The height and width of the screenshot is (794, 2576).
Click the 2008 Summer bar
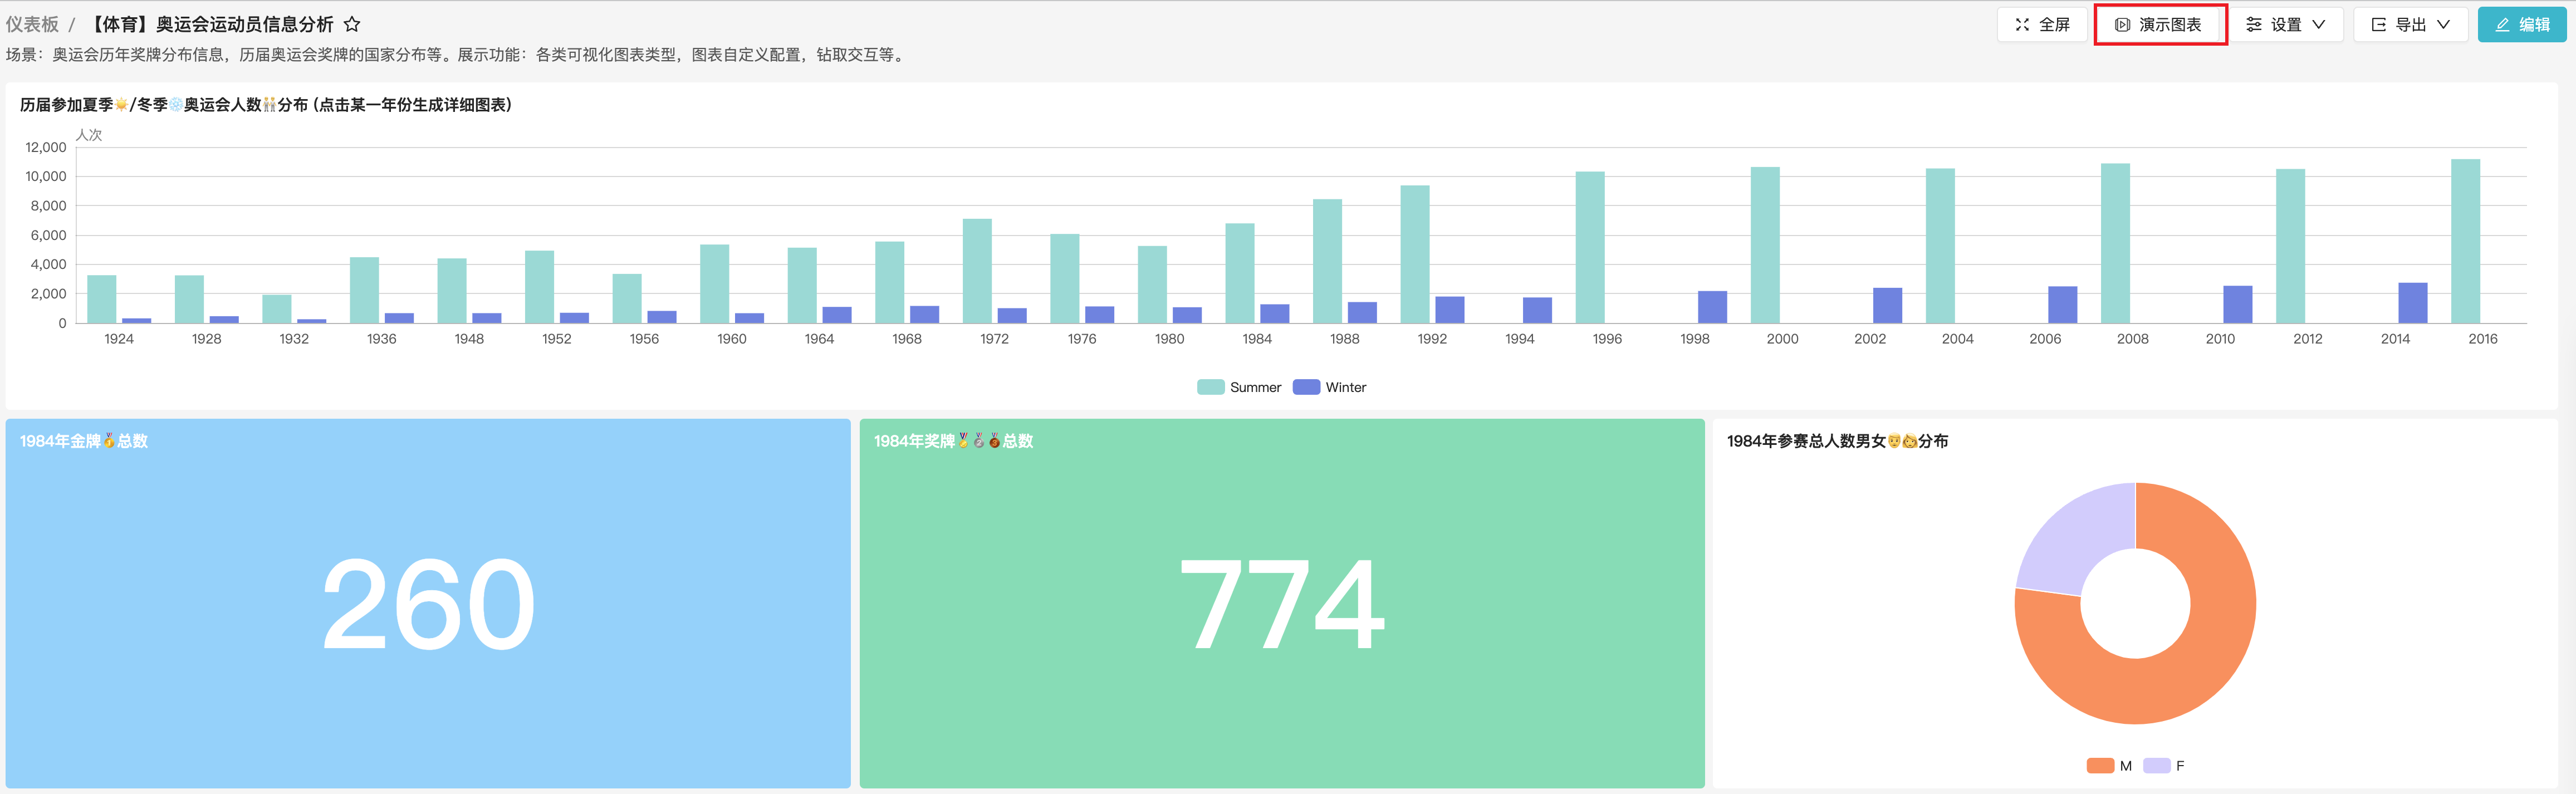[2115, 243]
